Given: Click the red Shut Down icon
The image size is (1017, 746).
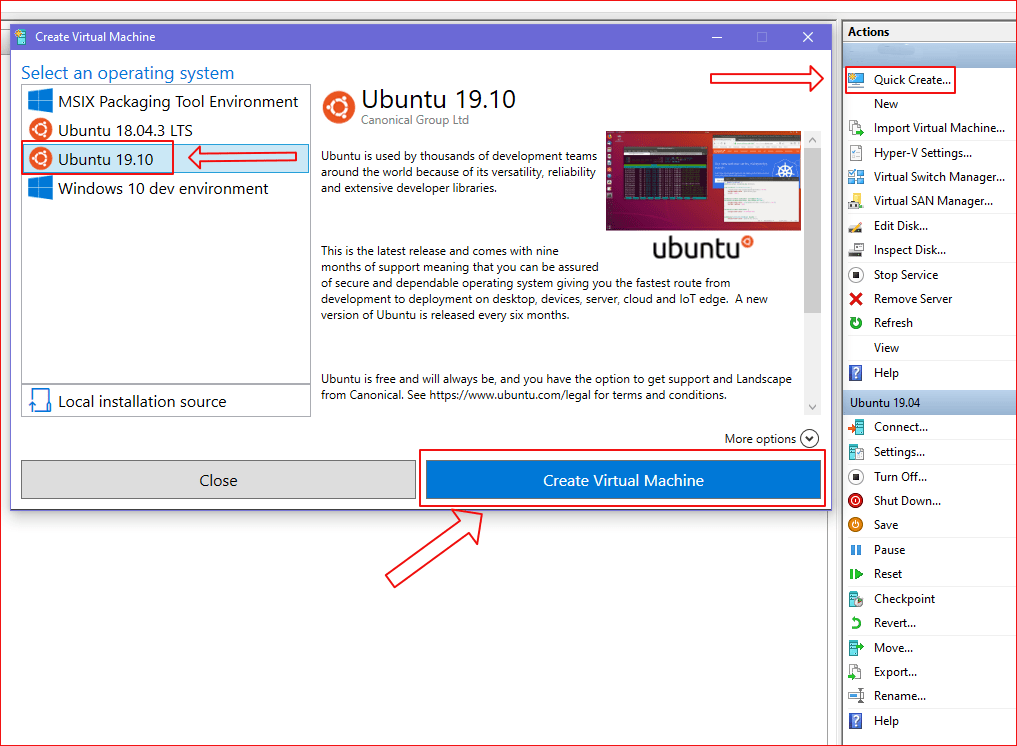Looking at the screenshot, I should point(856,501).
